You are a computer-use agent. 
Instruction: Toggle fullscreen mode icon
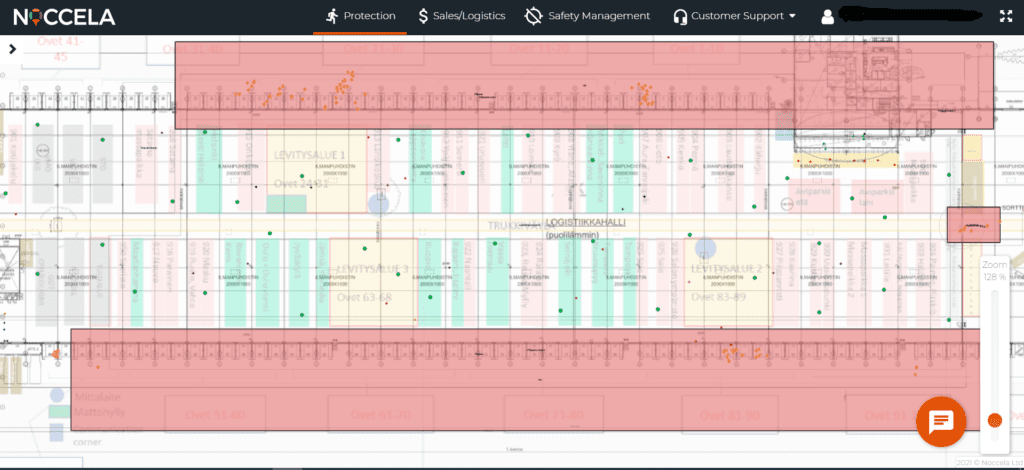(x=1005, y=16)
